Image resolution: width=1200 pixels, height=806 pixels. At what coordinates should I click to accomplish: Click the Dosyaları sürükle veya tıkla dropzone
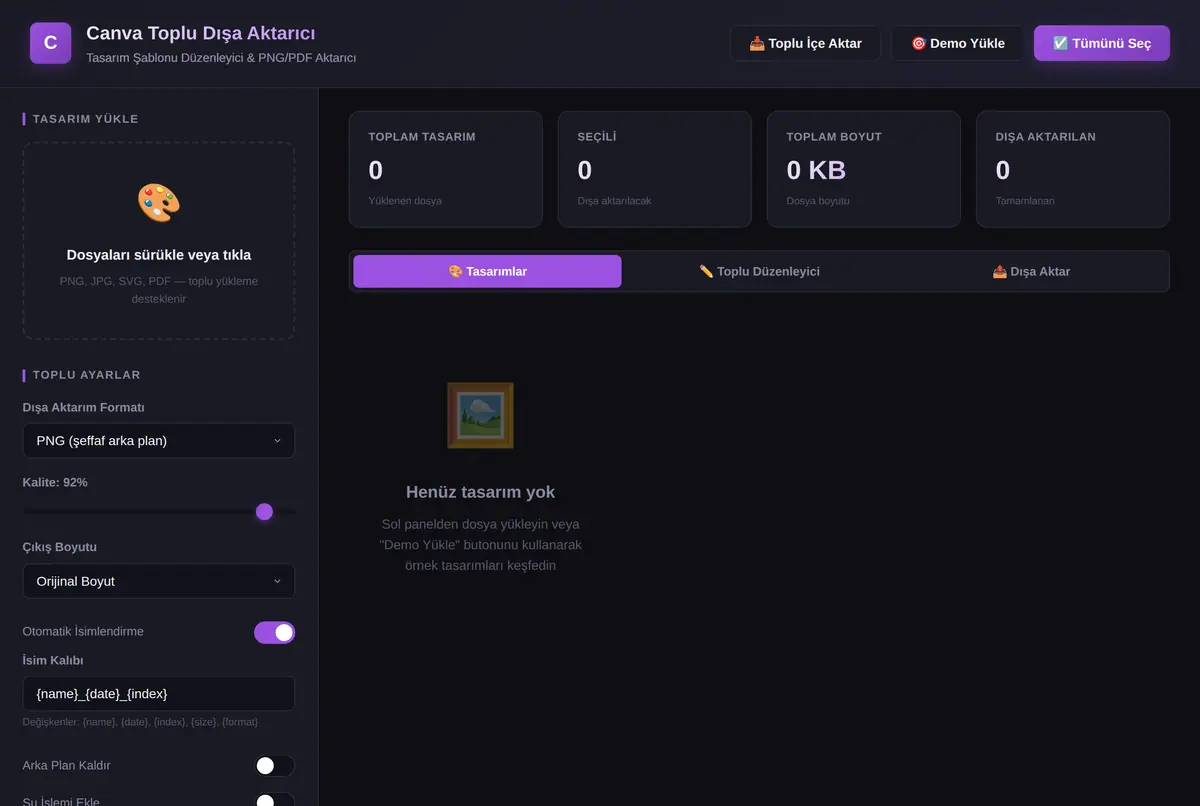pyautogui.click(x=159, y=241)
